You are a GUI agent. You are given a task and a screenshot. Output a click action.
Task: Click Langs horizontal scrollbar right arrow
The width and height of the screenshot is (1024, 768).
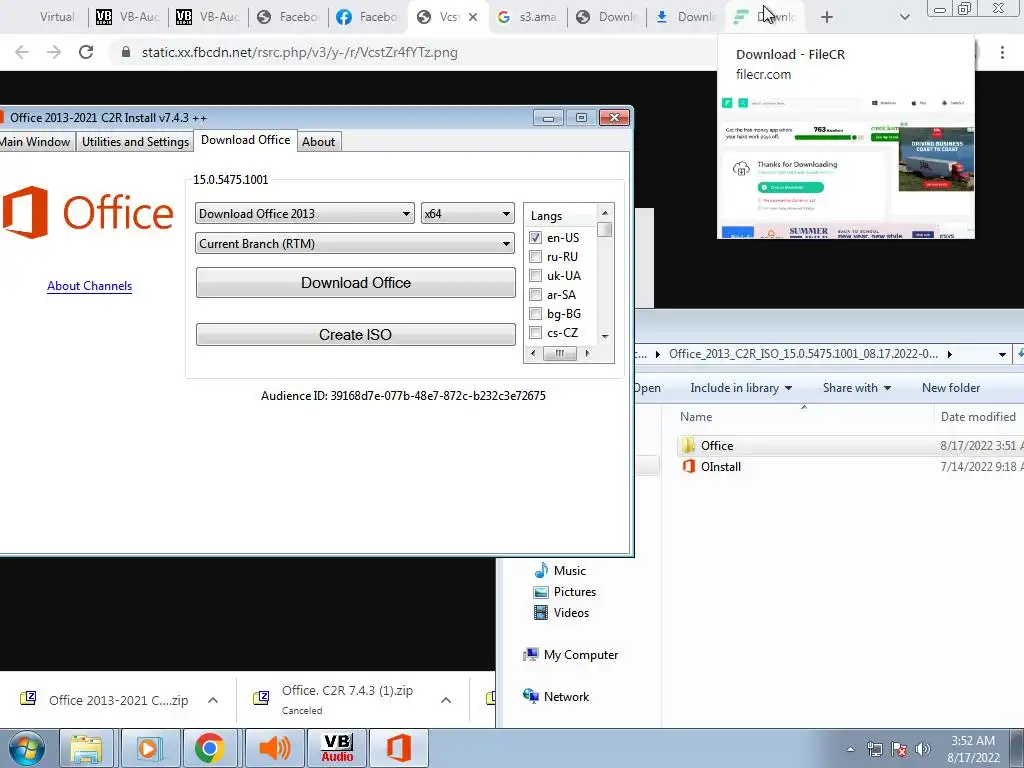(x=587, y=353)
